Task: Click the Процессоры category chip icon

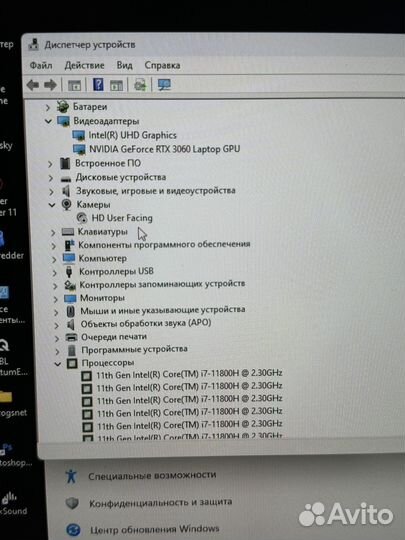Action: tap(72, 363)
